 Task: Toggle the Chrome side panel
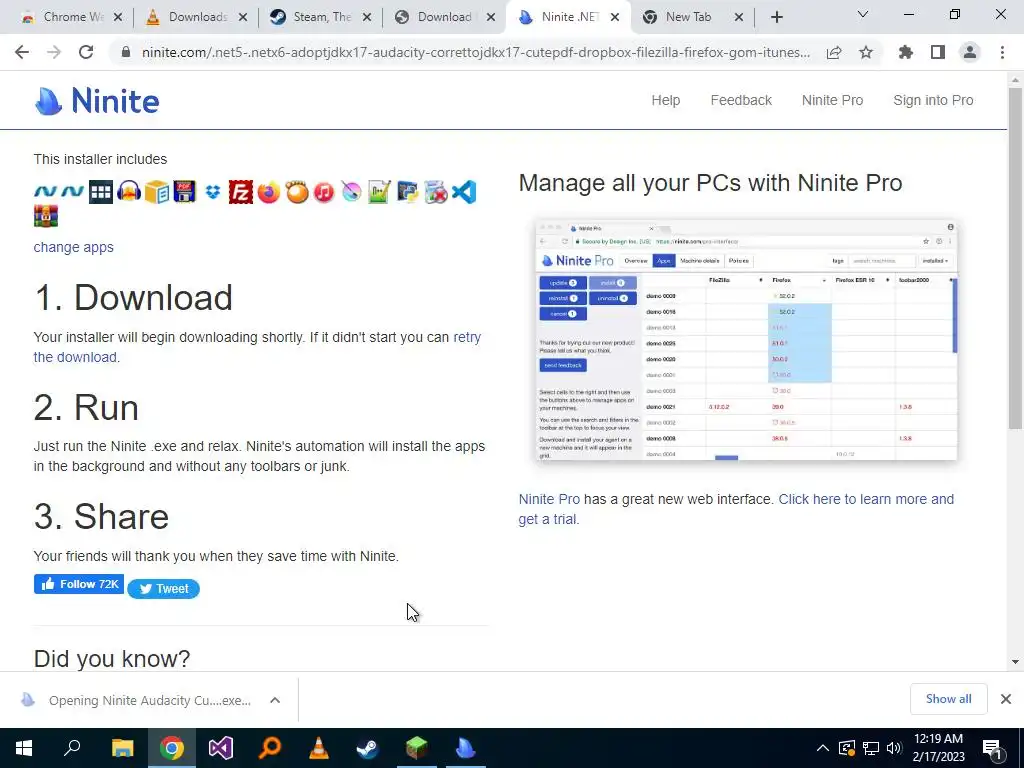pos(938,52)
